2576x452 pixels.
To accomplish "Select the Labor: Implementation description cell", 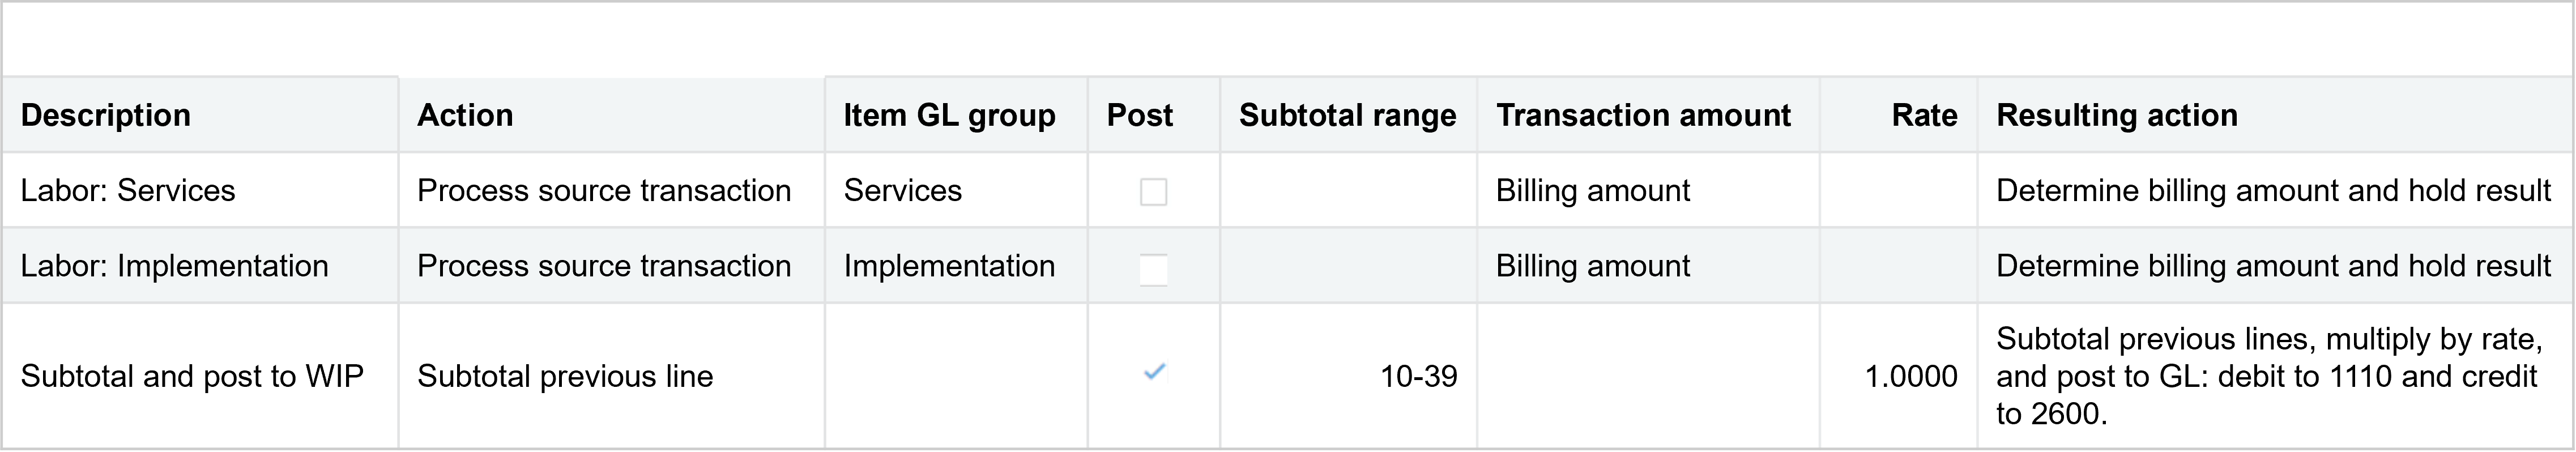I will [x=174, y=266].
